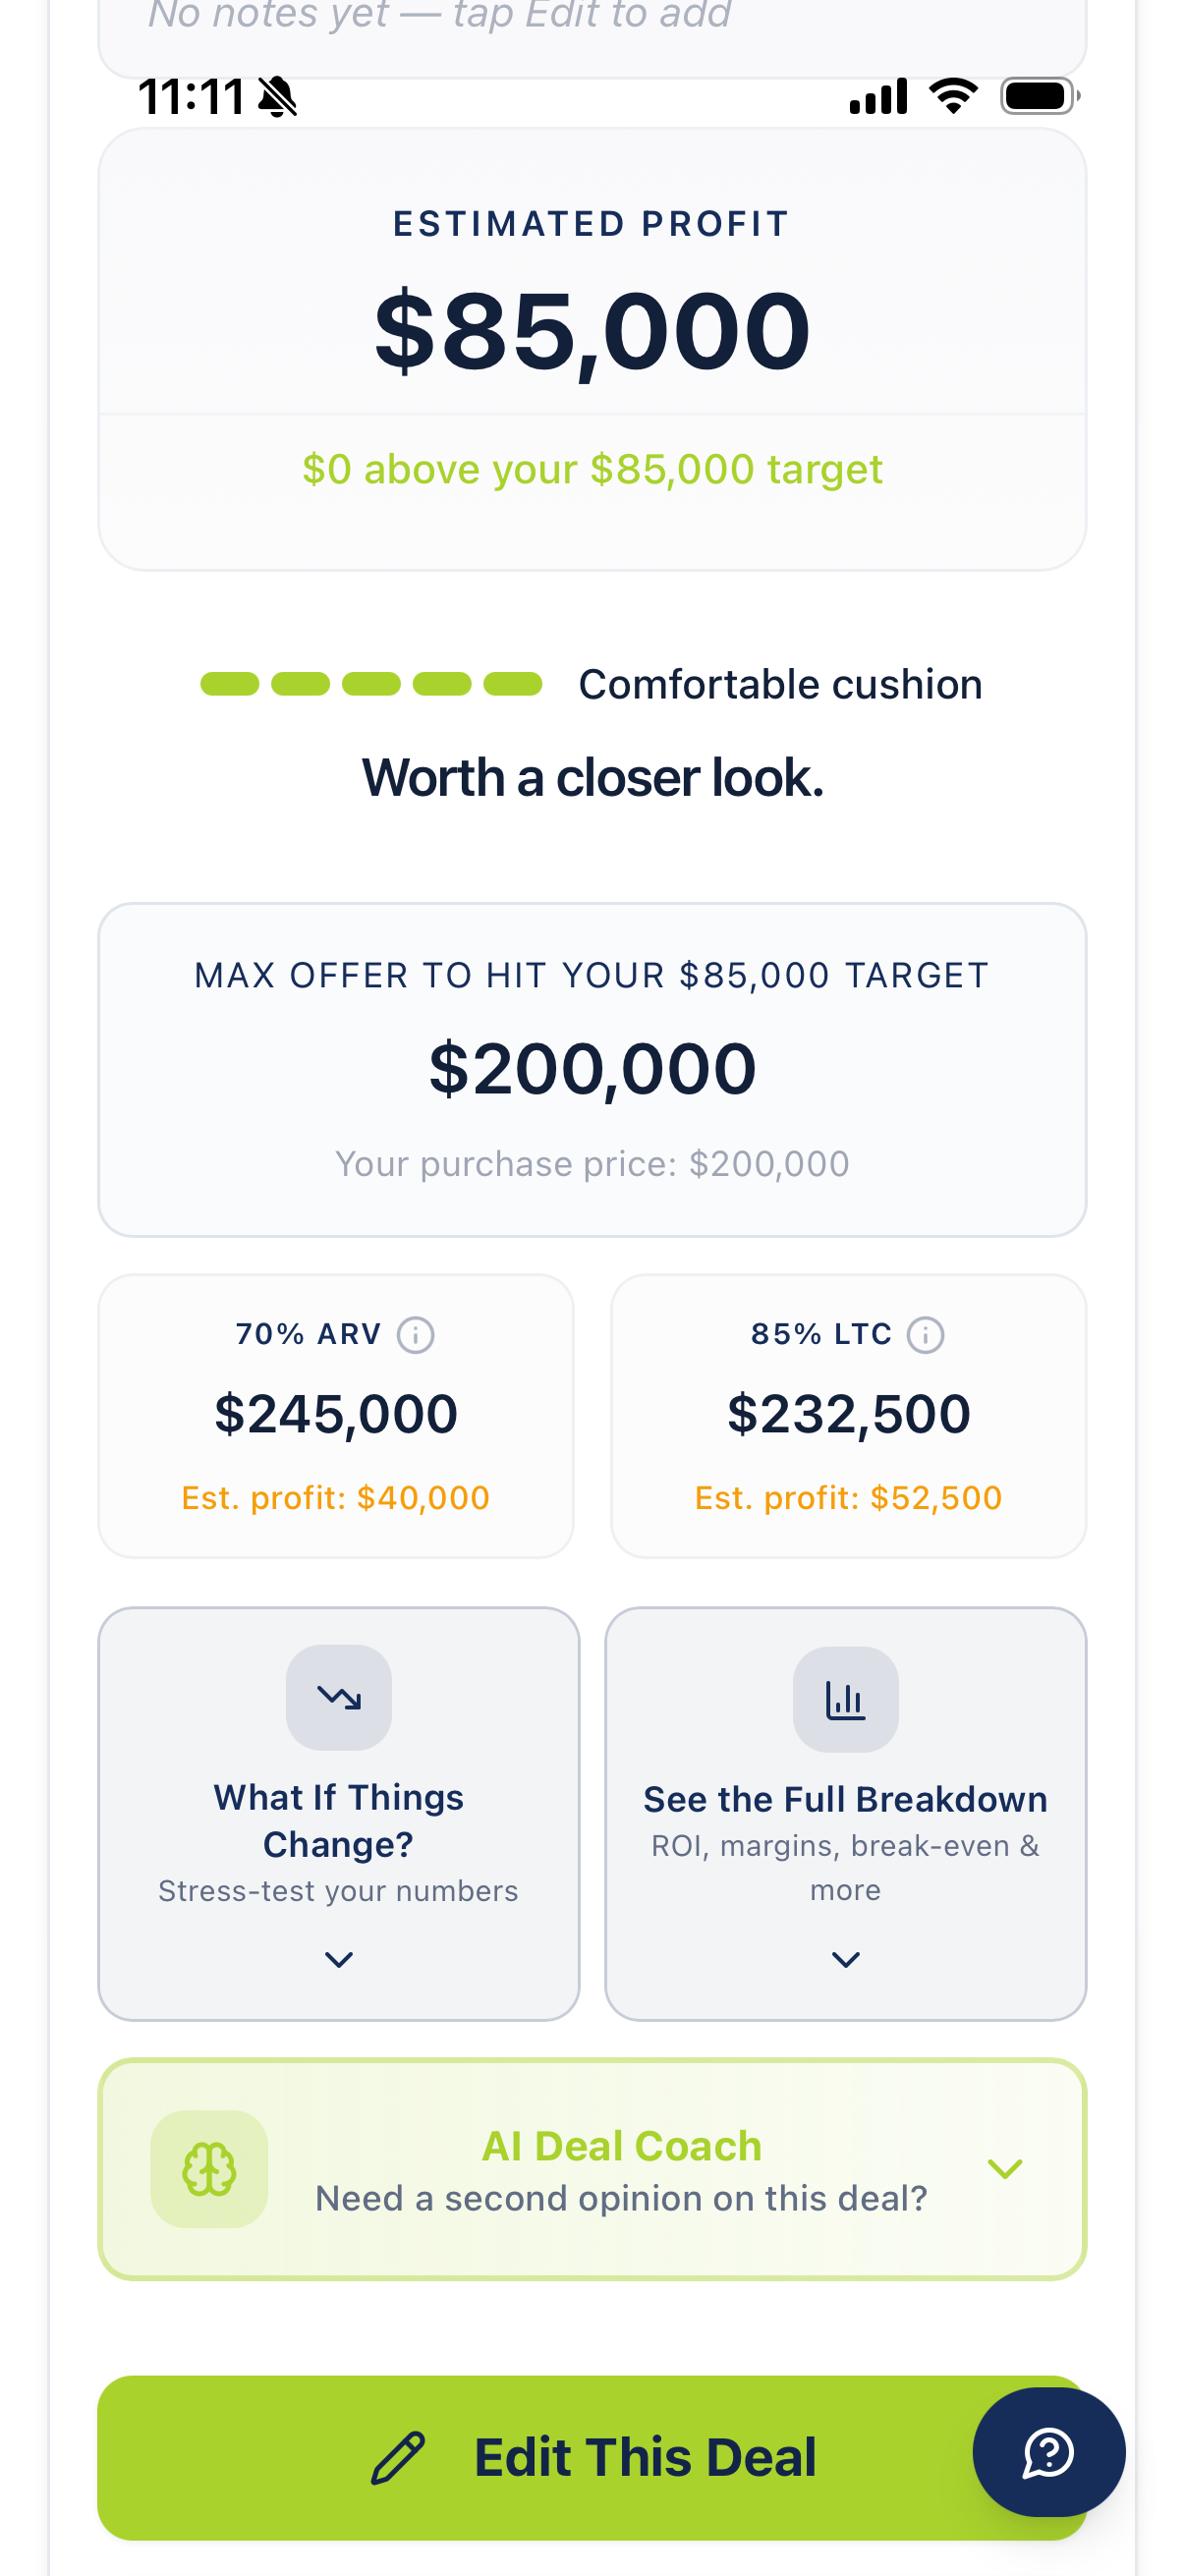Tap the green cushion rating bars
The image size is (1185, 2576).
(x=371, y=684)
